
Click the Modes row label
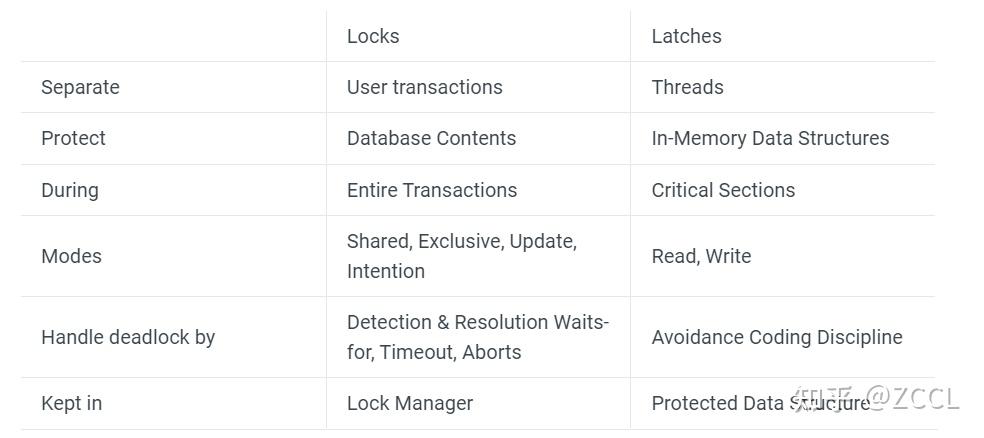point(71,256)
